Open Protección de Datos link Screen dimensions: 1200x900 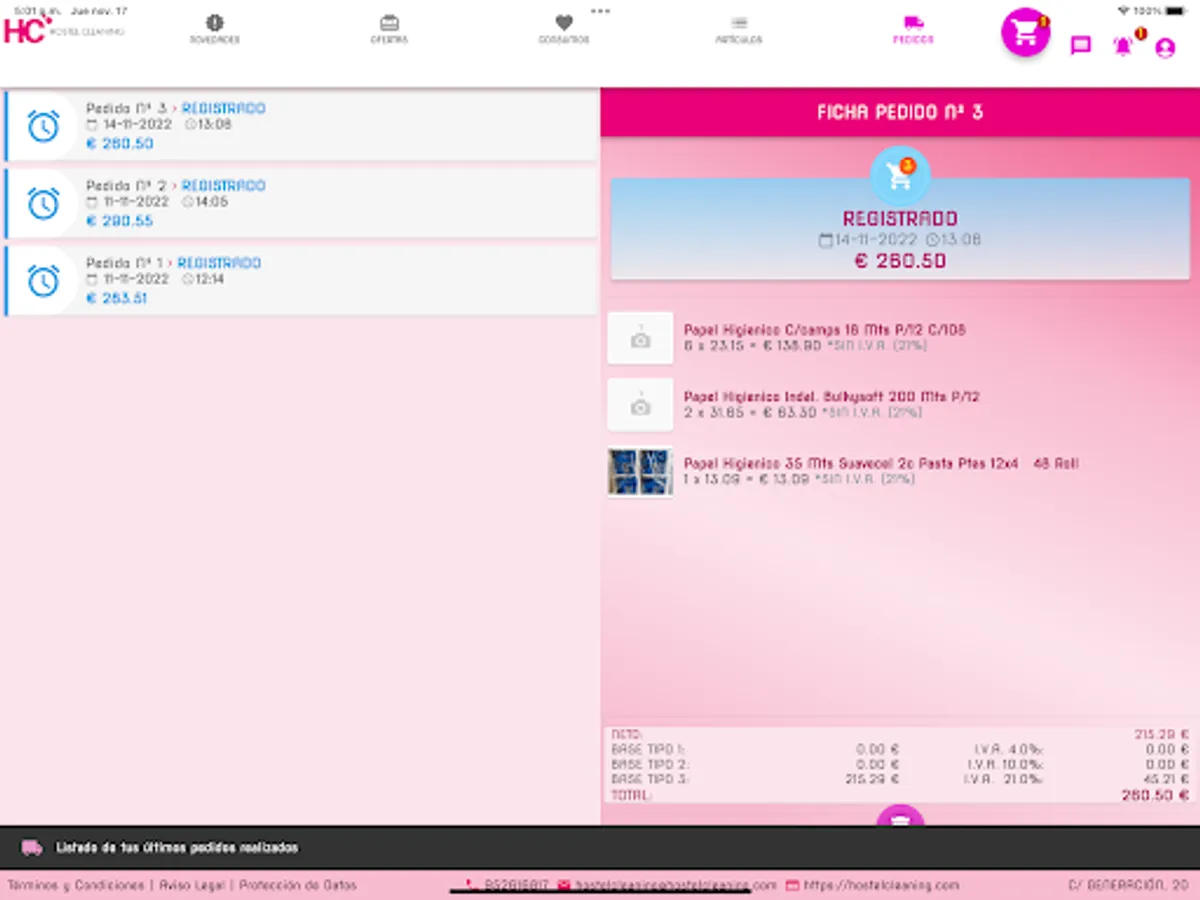click(x=297, y=885)
